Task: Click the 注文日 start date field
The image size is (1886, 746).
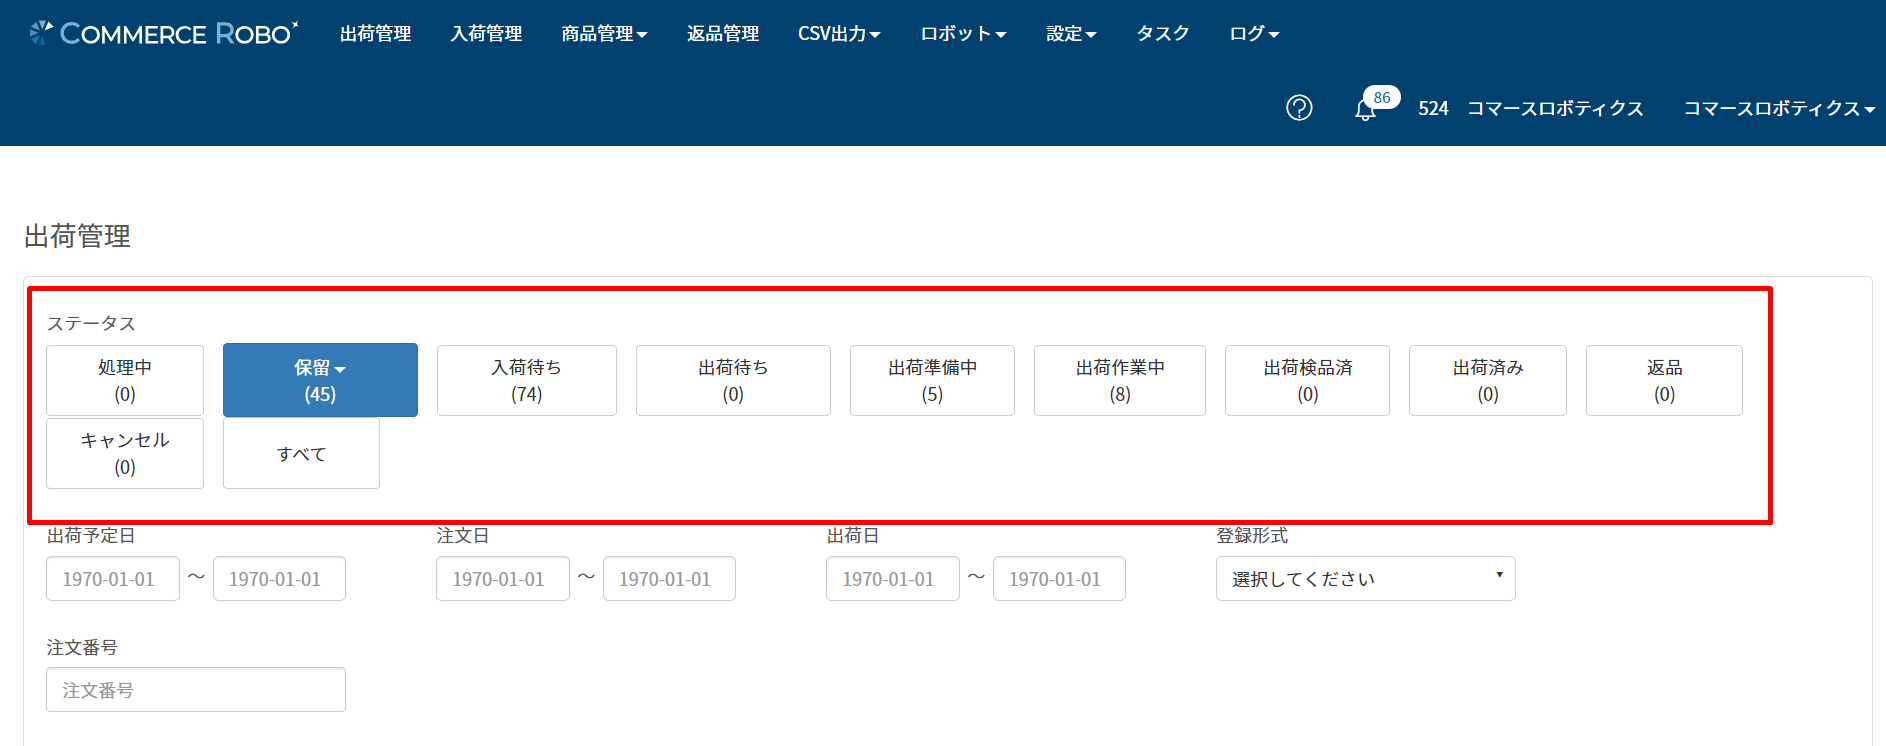Action: coord(503,578)
